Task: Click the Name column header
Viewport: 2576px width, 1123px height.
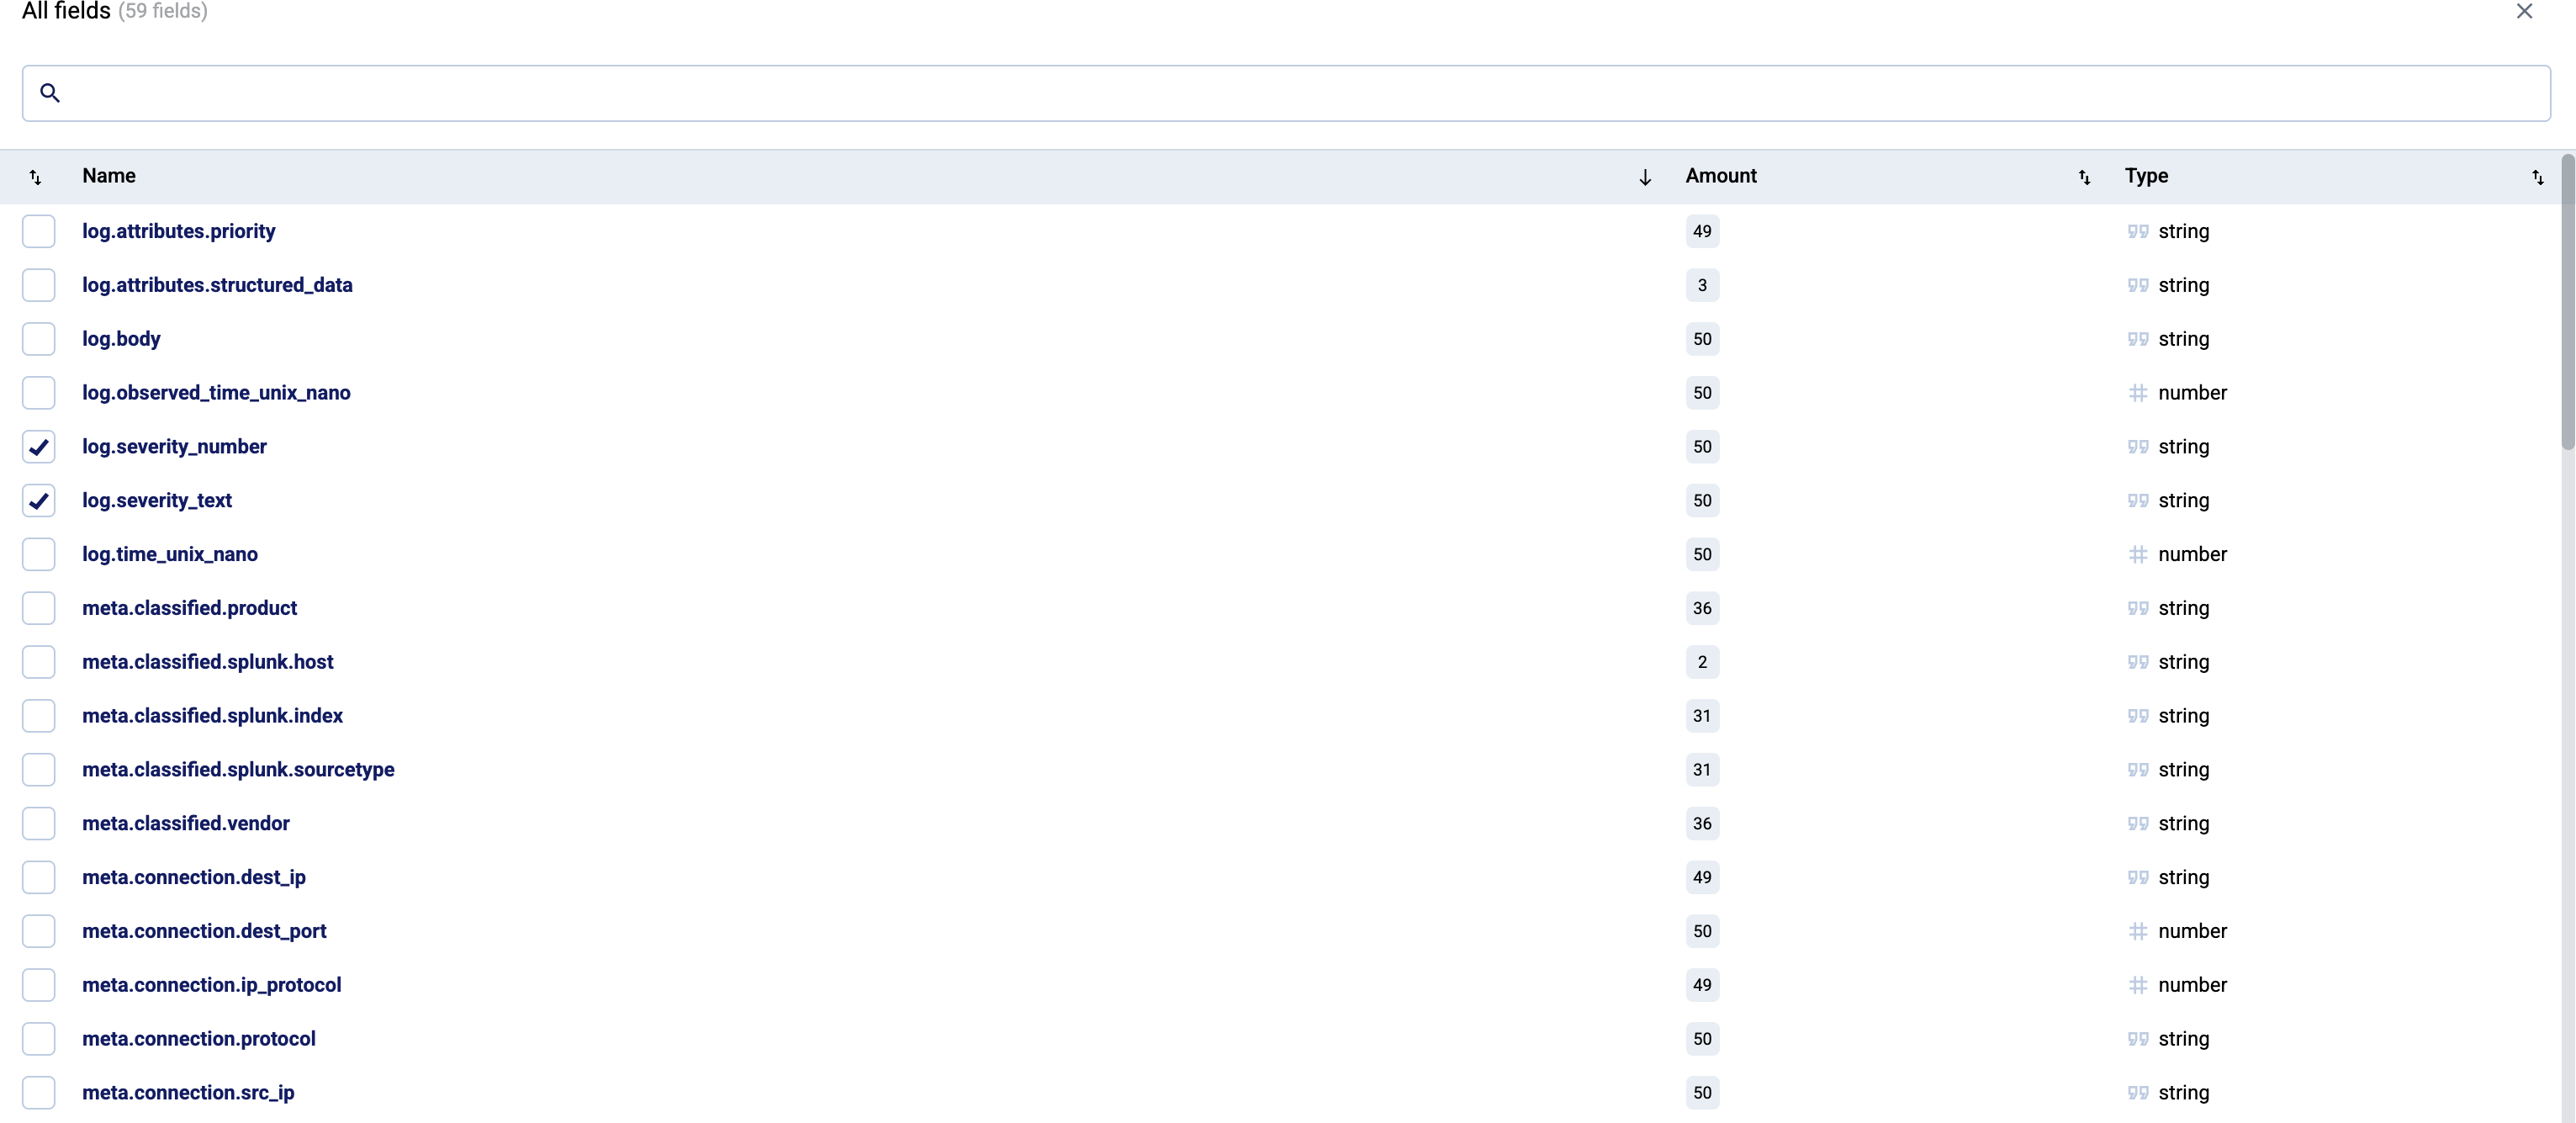Action: coord(109,176)
